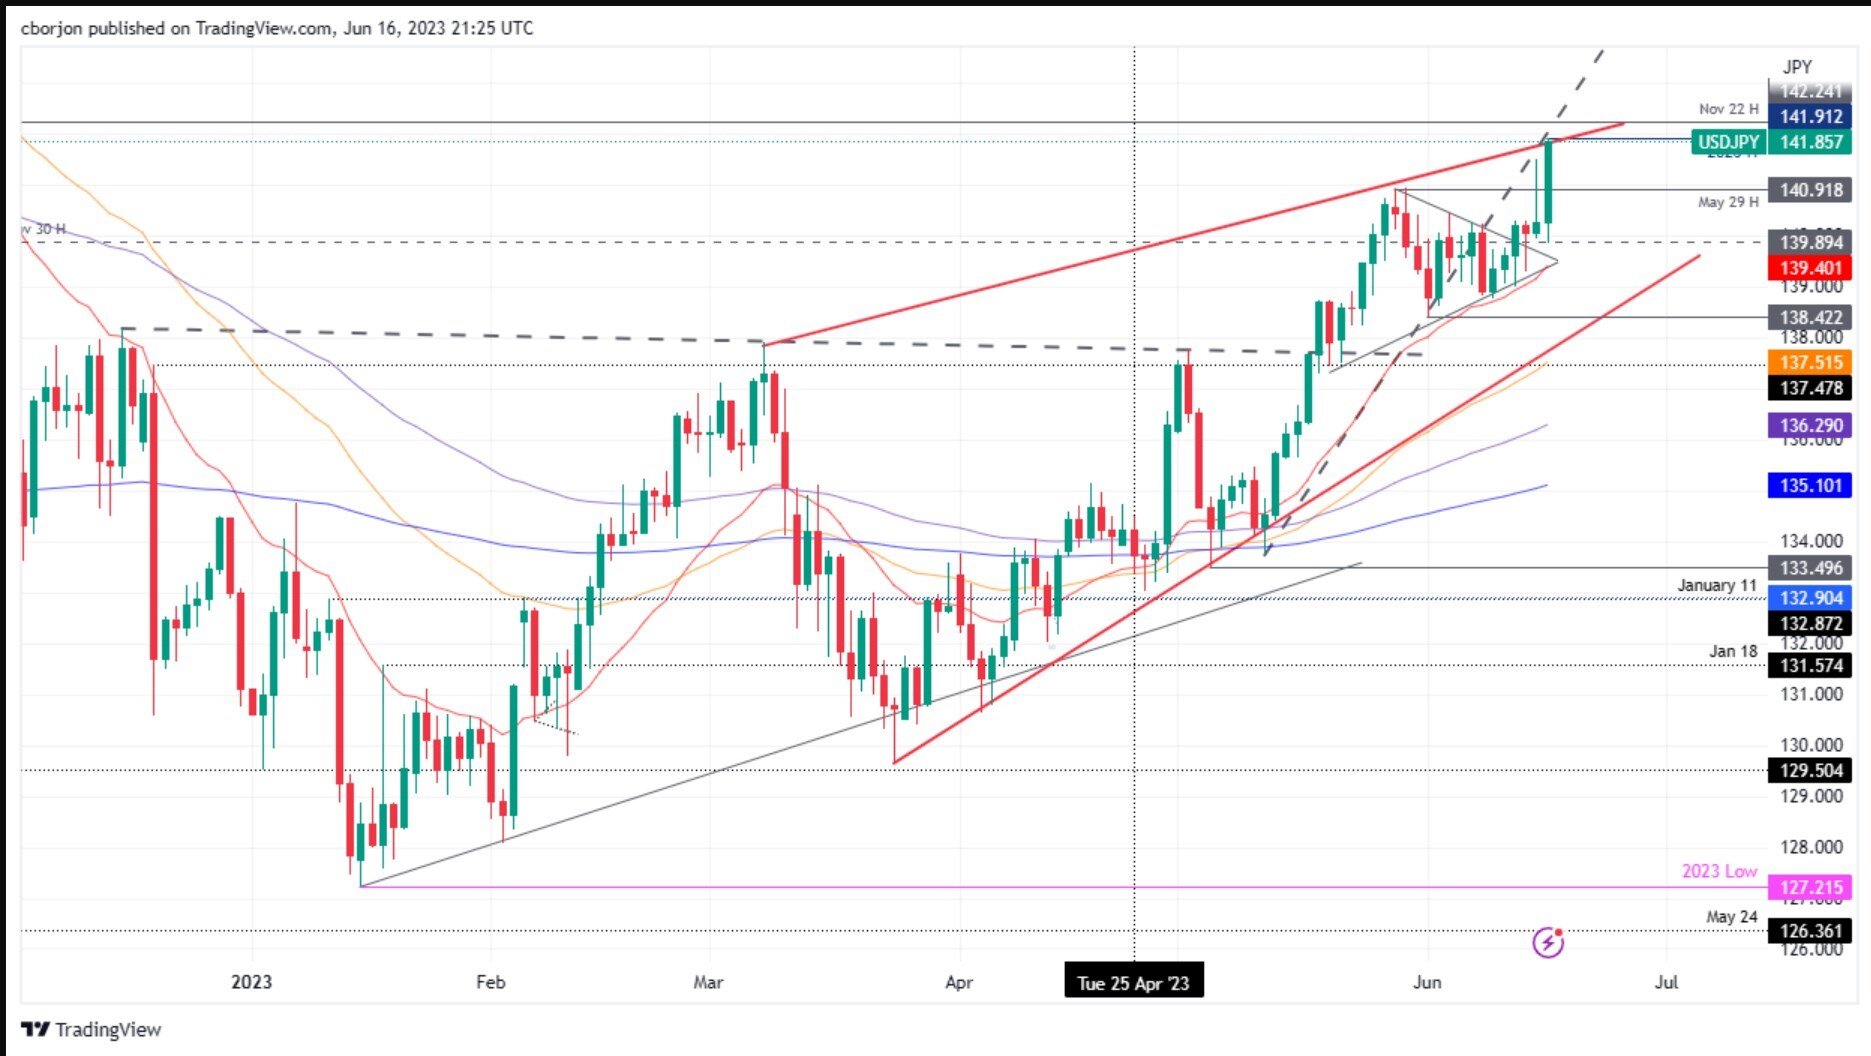Select the 'Tue 25 Apr '23' date marker

point(1133,983)
